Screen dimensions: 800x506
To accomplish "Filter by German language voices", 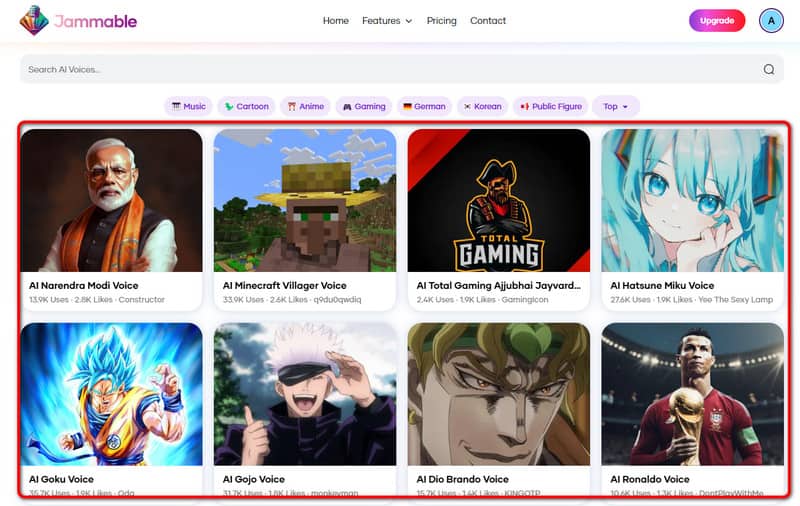I will 424,106.
